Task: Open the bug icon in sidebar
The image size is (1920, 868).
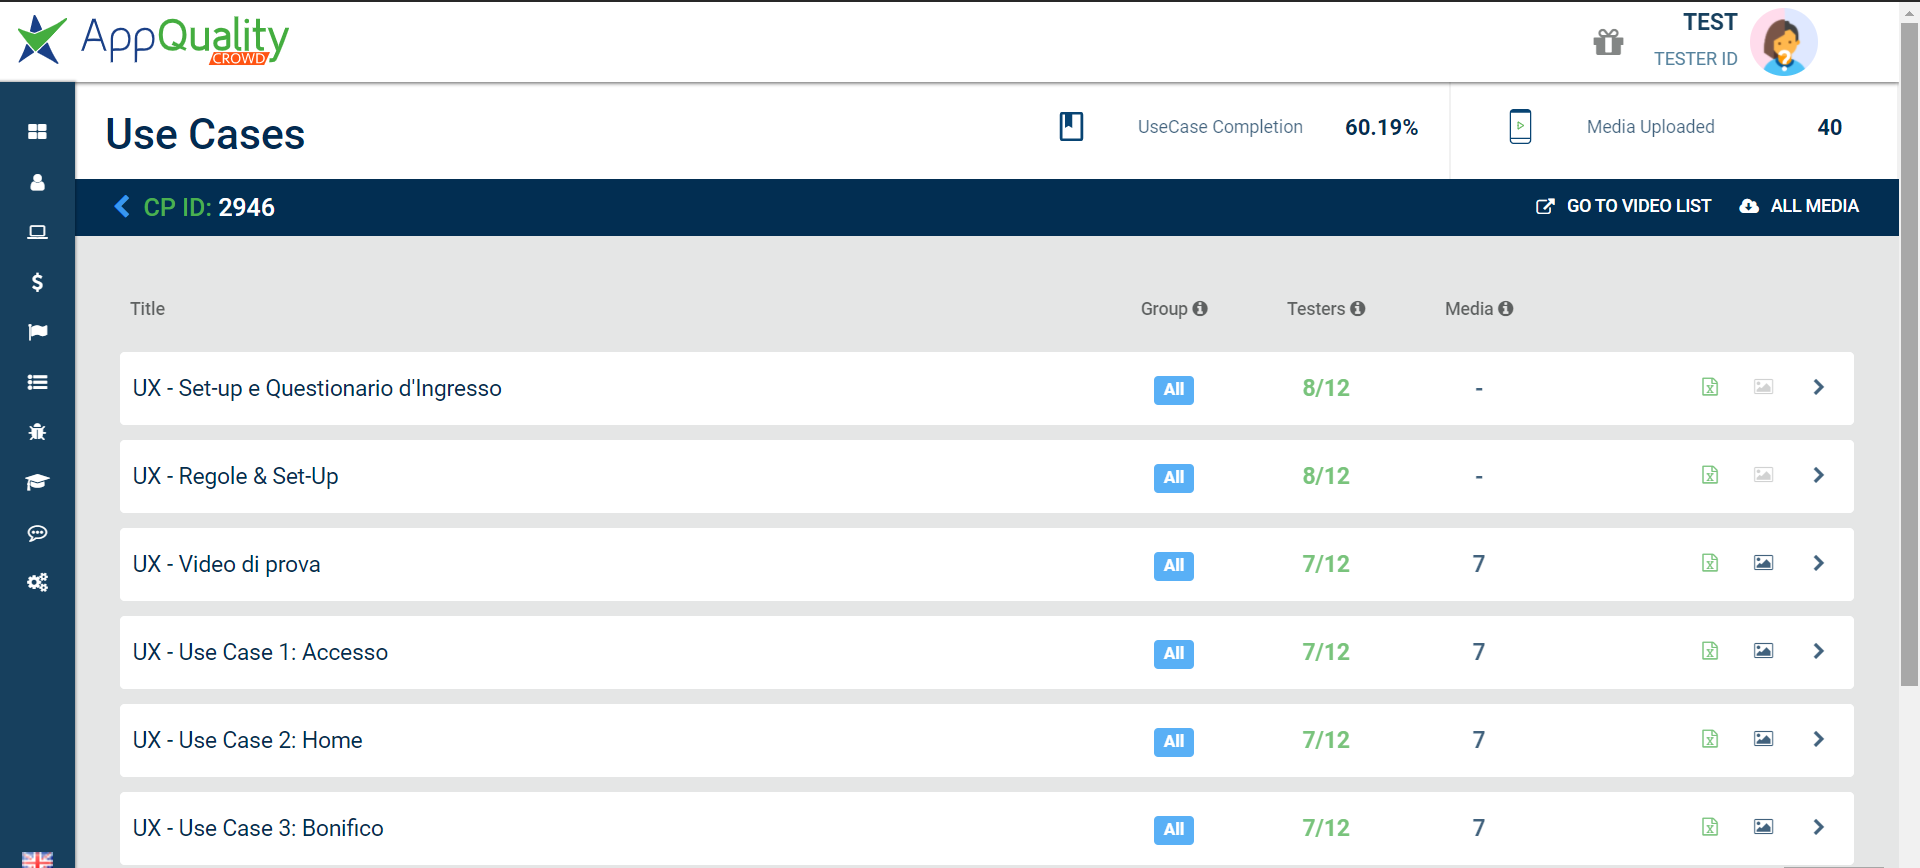Action: (37, 432)
